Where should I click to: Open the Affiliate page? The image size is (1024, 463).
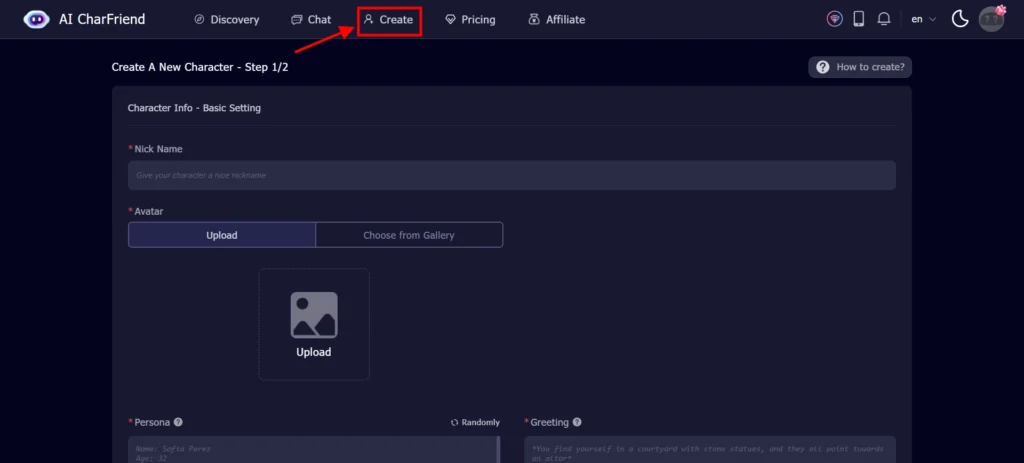tap(557, 19)
